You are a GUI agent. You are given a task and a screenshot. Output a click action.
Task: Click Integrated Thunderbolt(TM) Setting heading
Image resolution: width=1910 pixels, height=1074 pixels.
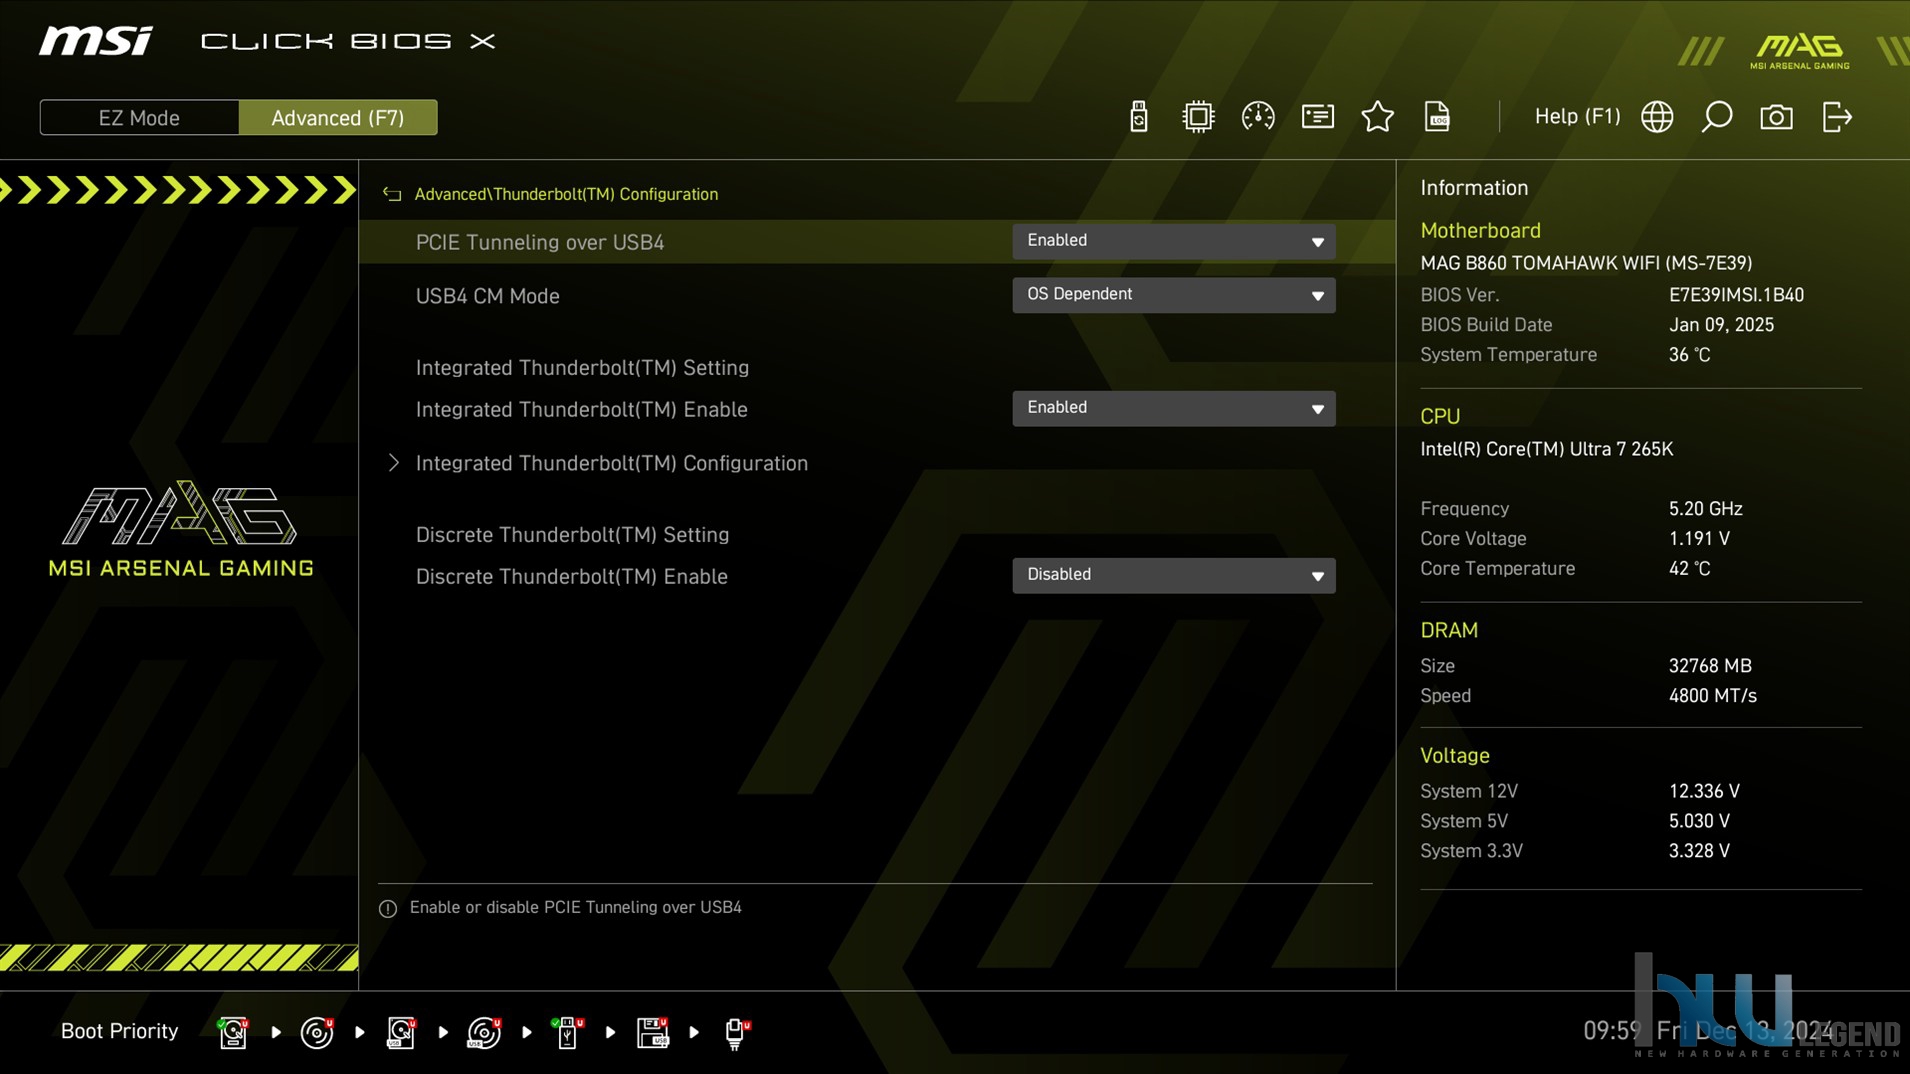coord(582,367)
